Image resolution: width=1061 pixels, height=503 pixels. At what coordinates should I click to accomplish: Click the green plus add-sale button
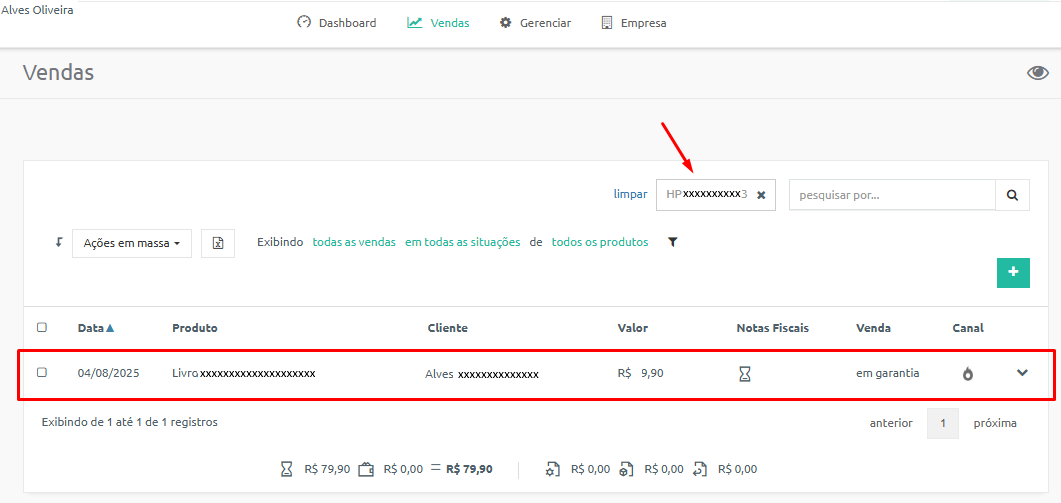point(1013,273)
